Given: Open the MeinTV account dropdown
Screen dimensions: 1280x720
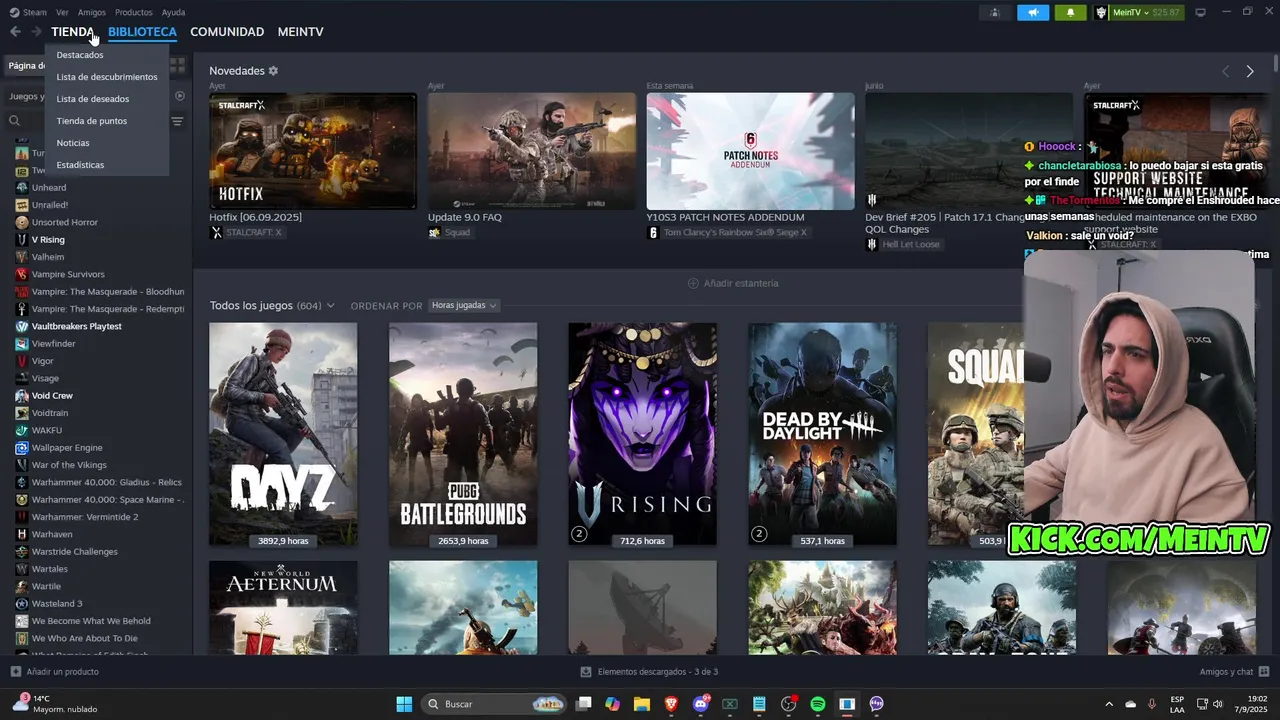Looking at the screenshot, I should pos(1139,12).
